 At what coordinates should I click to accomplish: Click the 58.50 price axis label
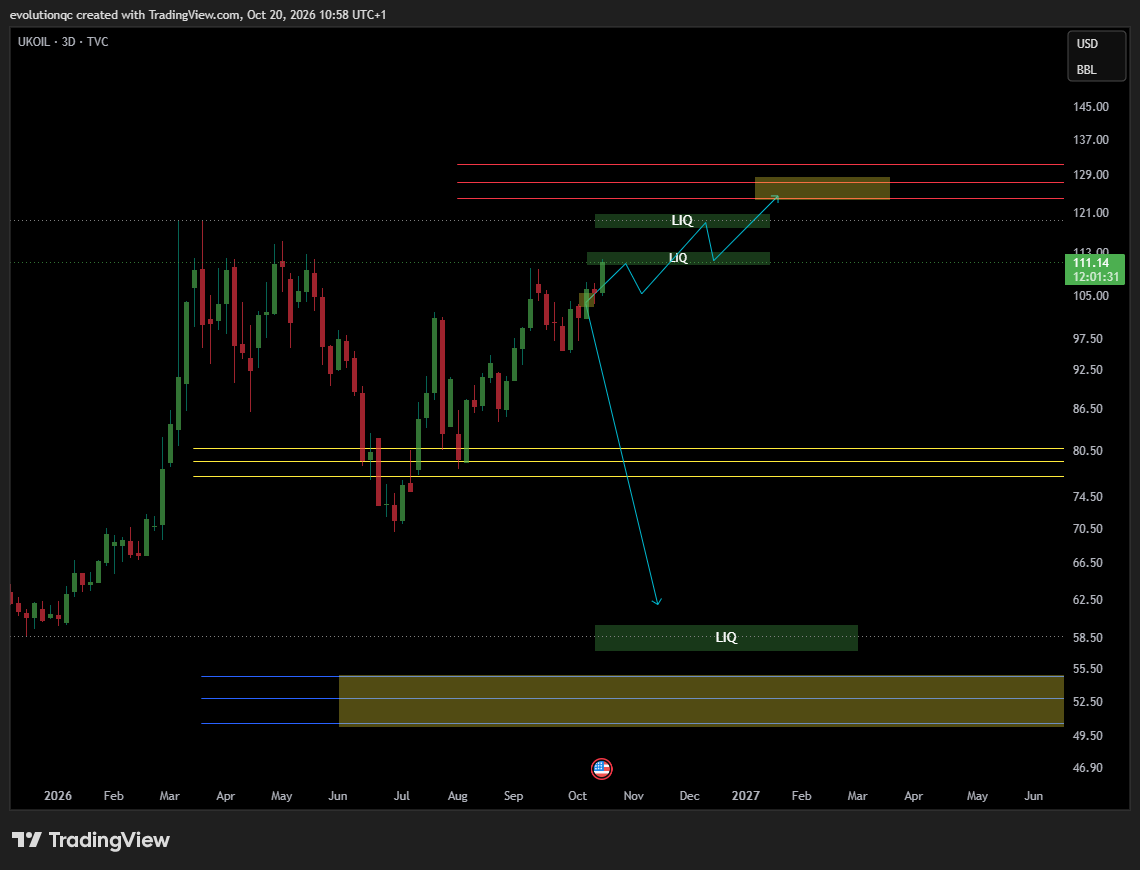click(1088, 638)
